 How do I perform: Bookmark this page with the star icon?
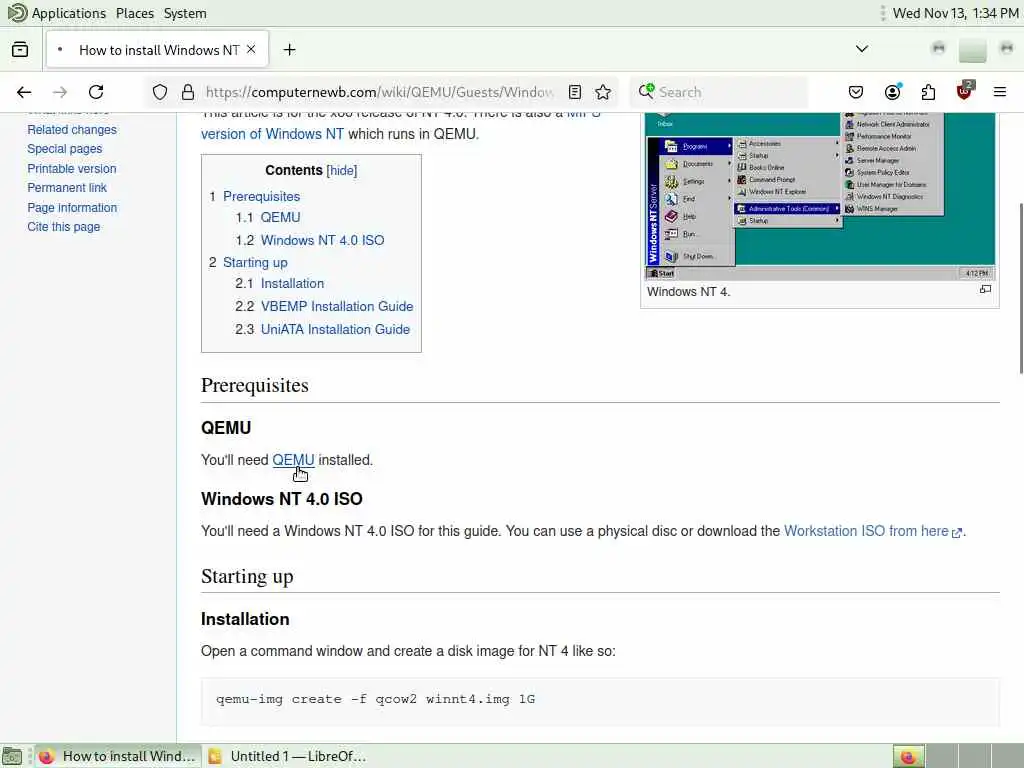pyautogui.click(x=603, y=92)
